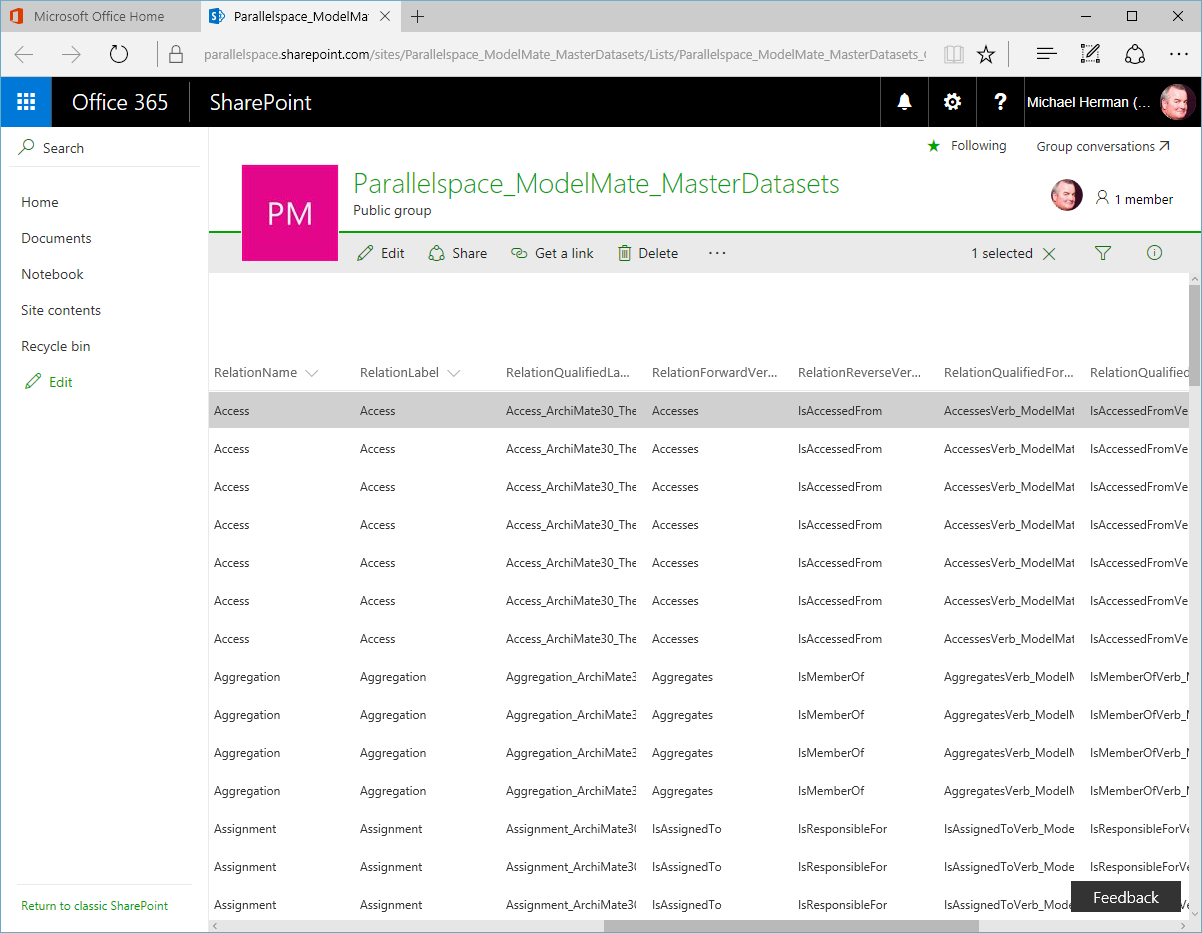The image size is (1202, 933).
Task: Select Site contents in the sidebar
Action: pyautogui.click(x=60, y=310)
